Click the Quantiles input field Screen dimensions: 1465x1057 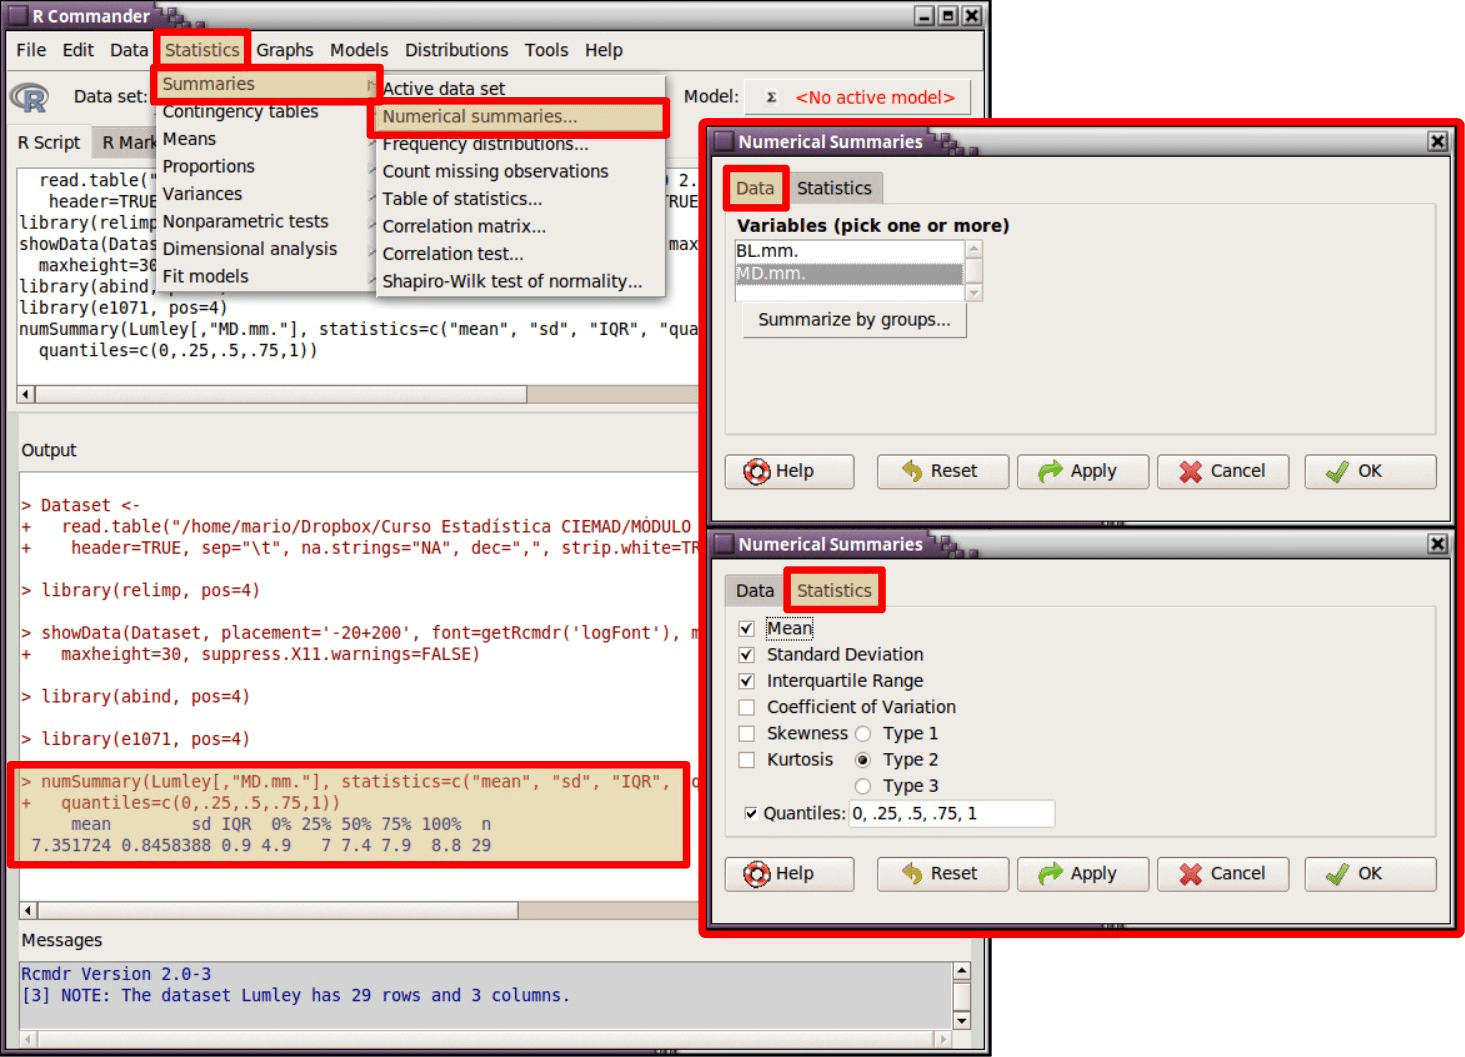951,814
